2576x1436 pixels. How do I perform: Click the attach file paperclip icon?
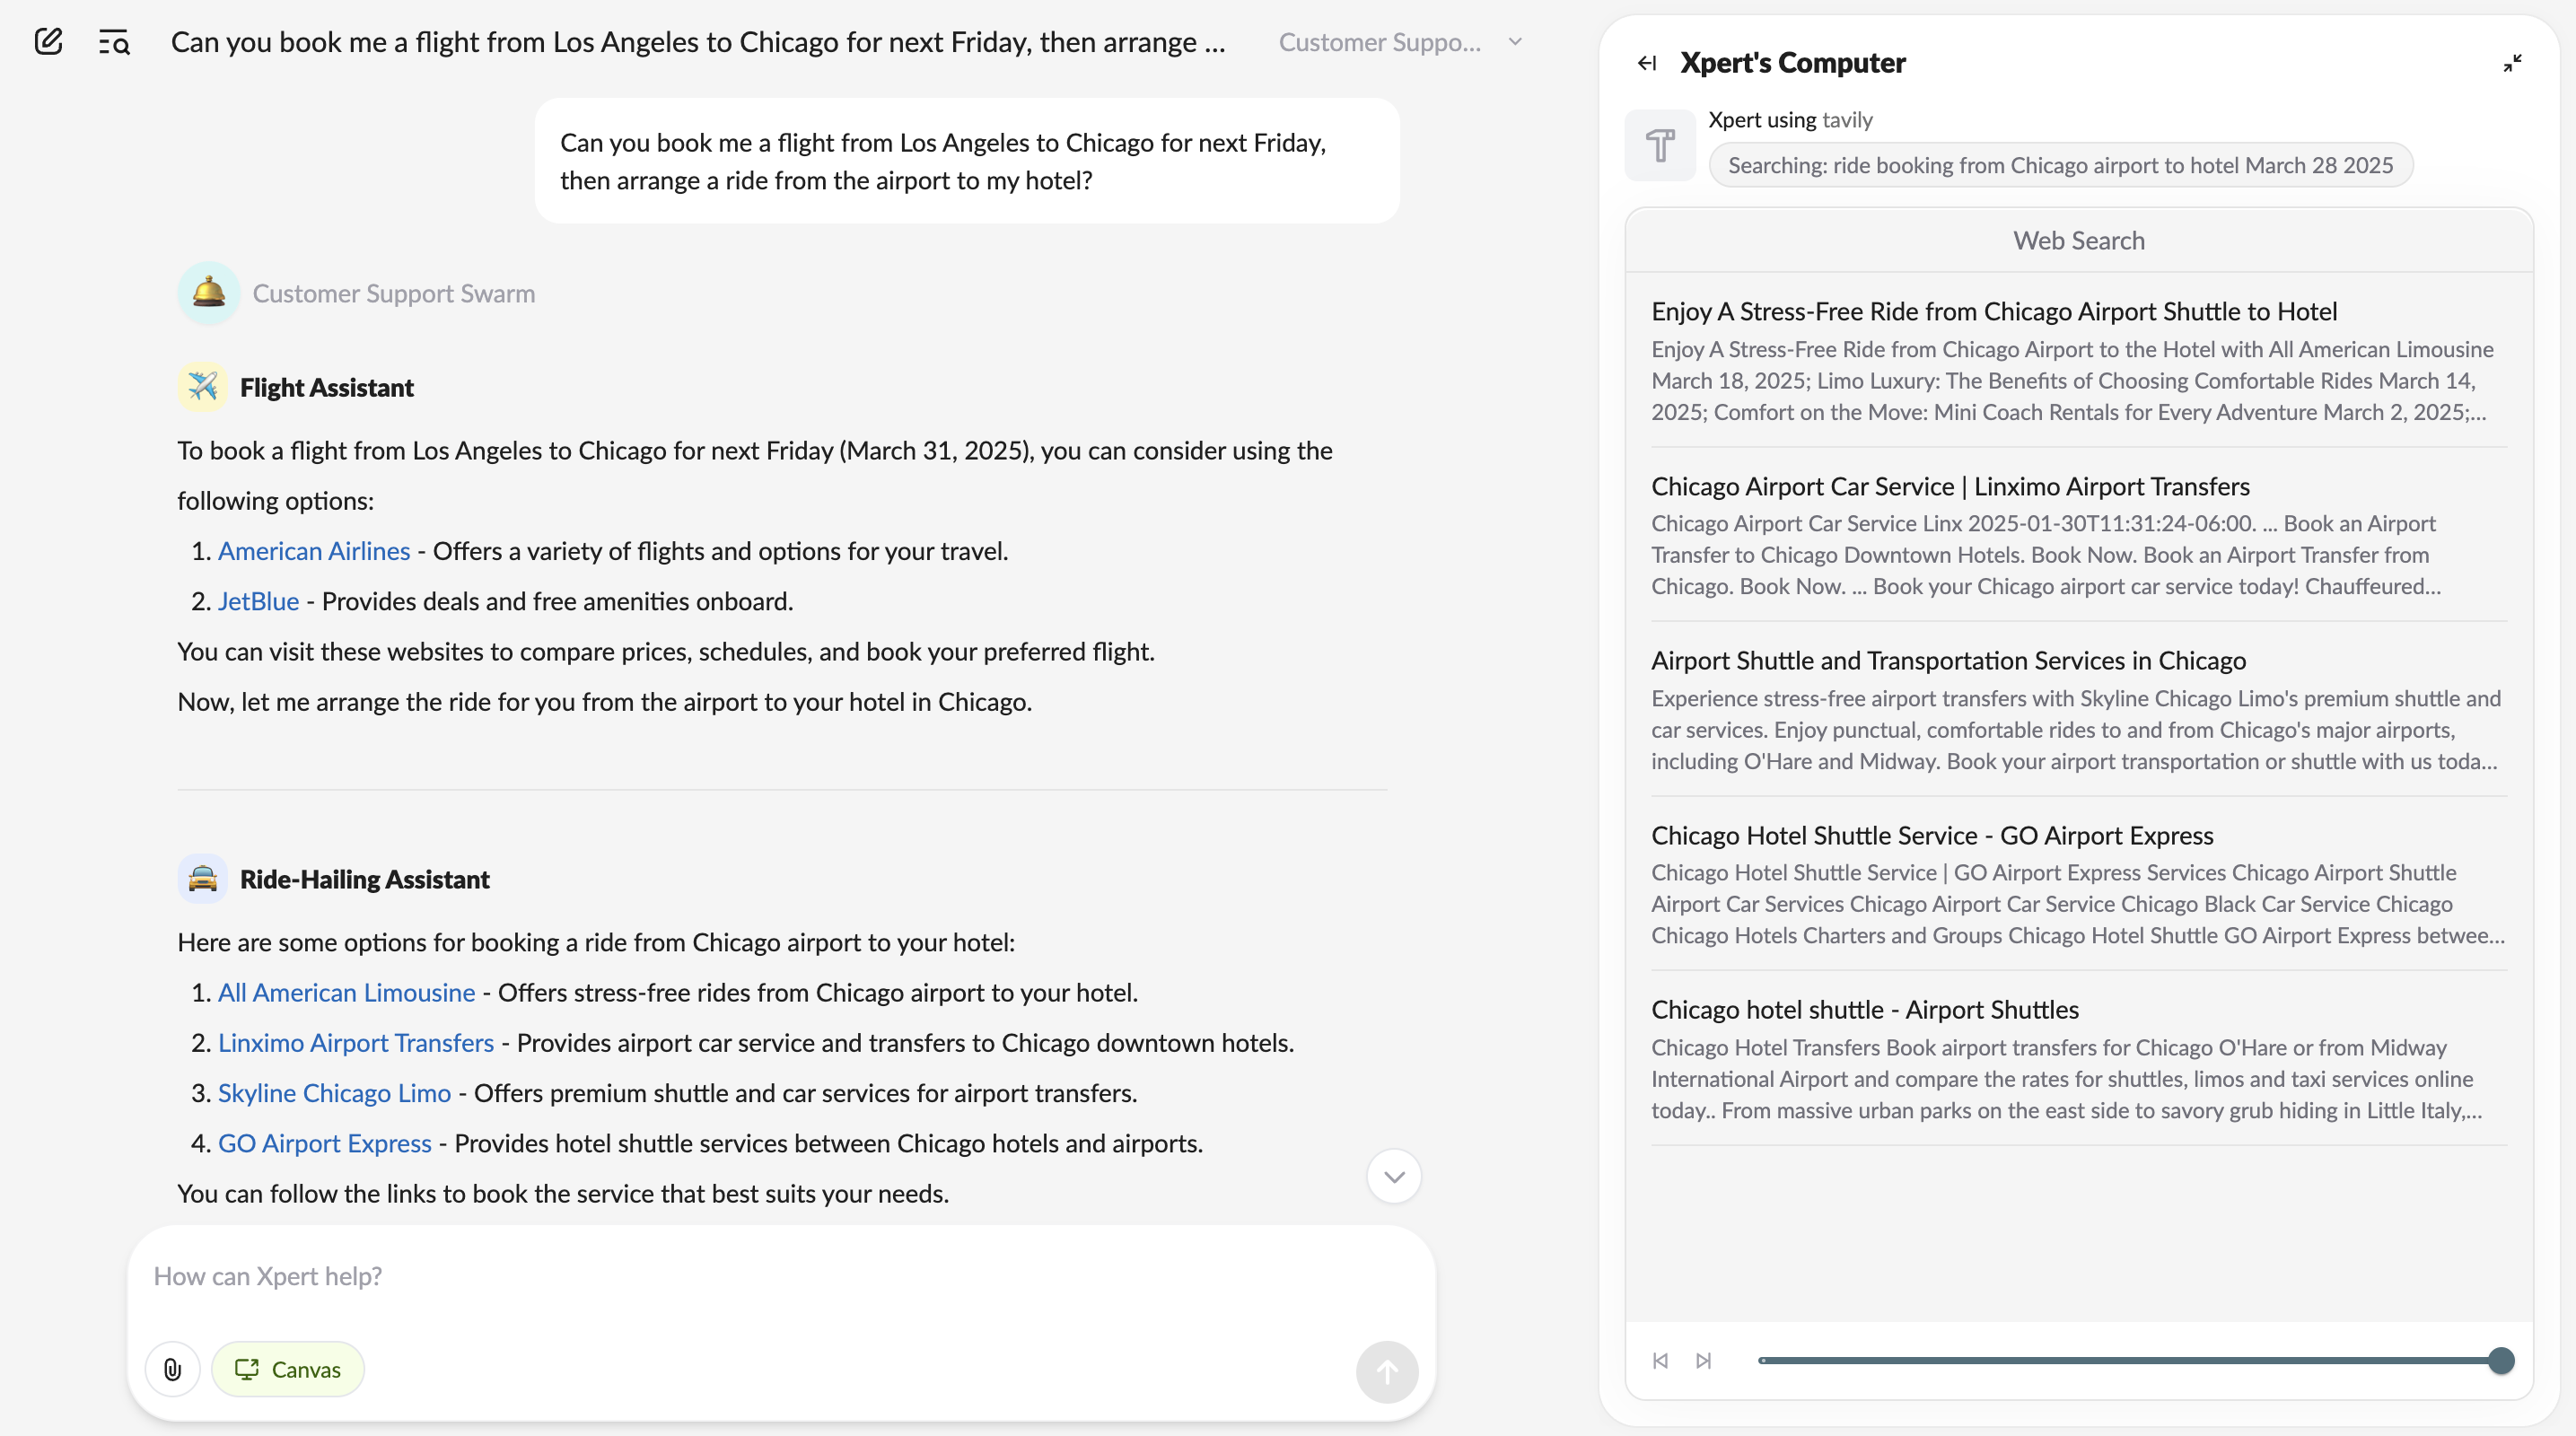pyautogui.click(x=172, y=1369)
